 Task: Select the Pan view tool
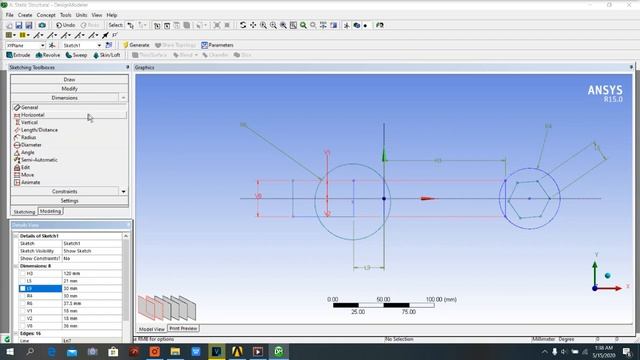(x=253, y=25)
